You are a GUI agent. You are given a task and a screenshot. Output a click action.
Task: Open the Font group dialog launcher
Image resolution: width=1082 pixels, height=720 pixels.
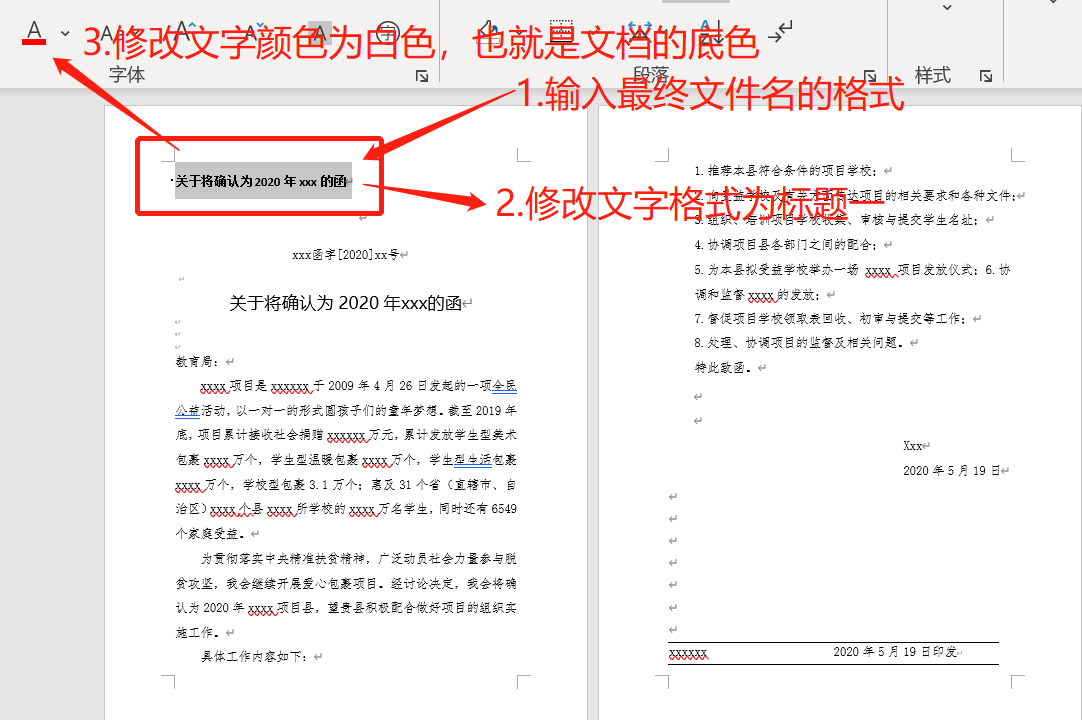click(x=422, y=76)
